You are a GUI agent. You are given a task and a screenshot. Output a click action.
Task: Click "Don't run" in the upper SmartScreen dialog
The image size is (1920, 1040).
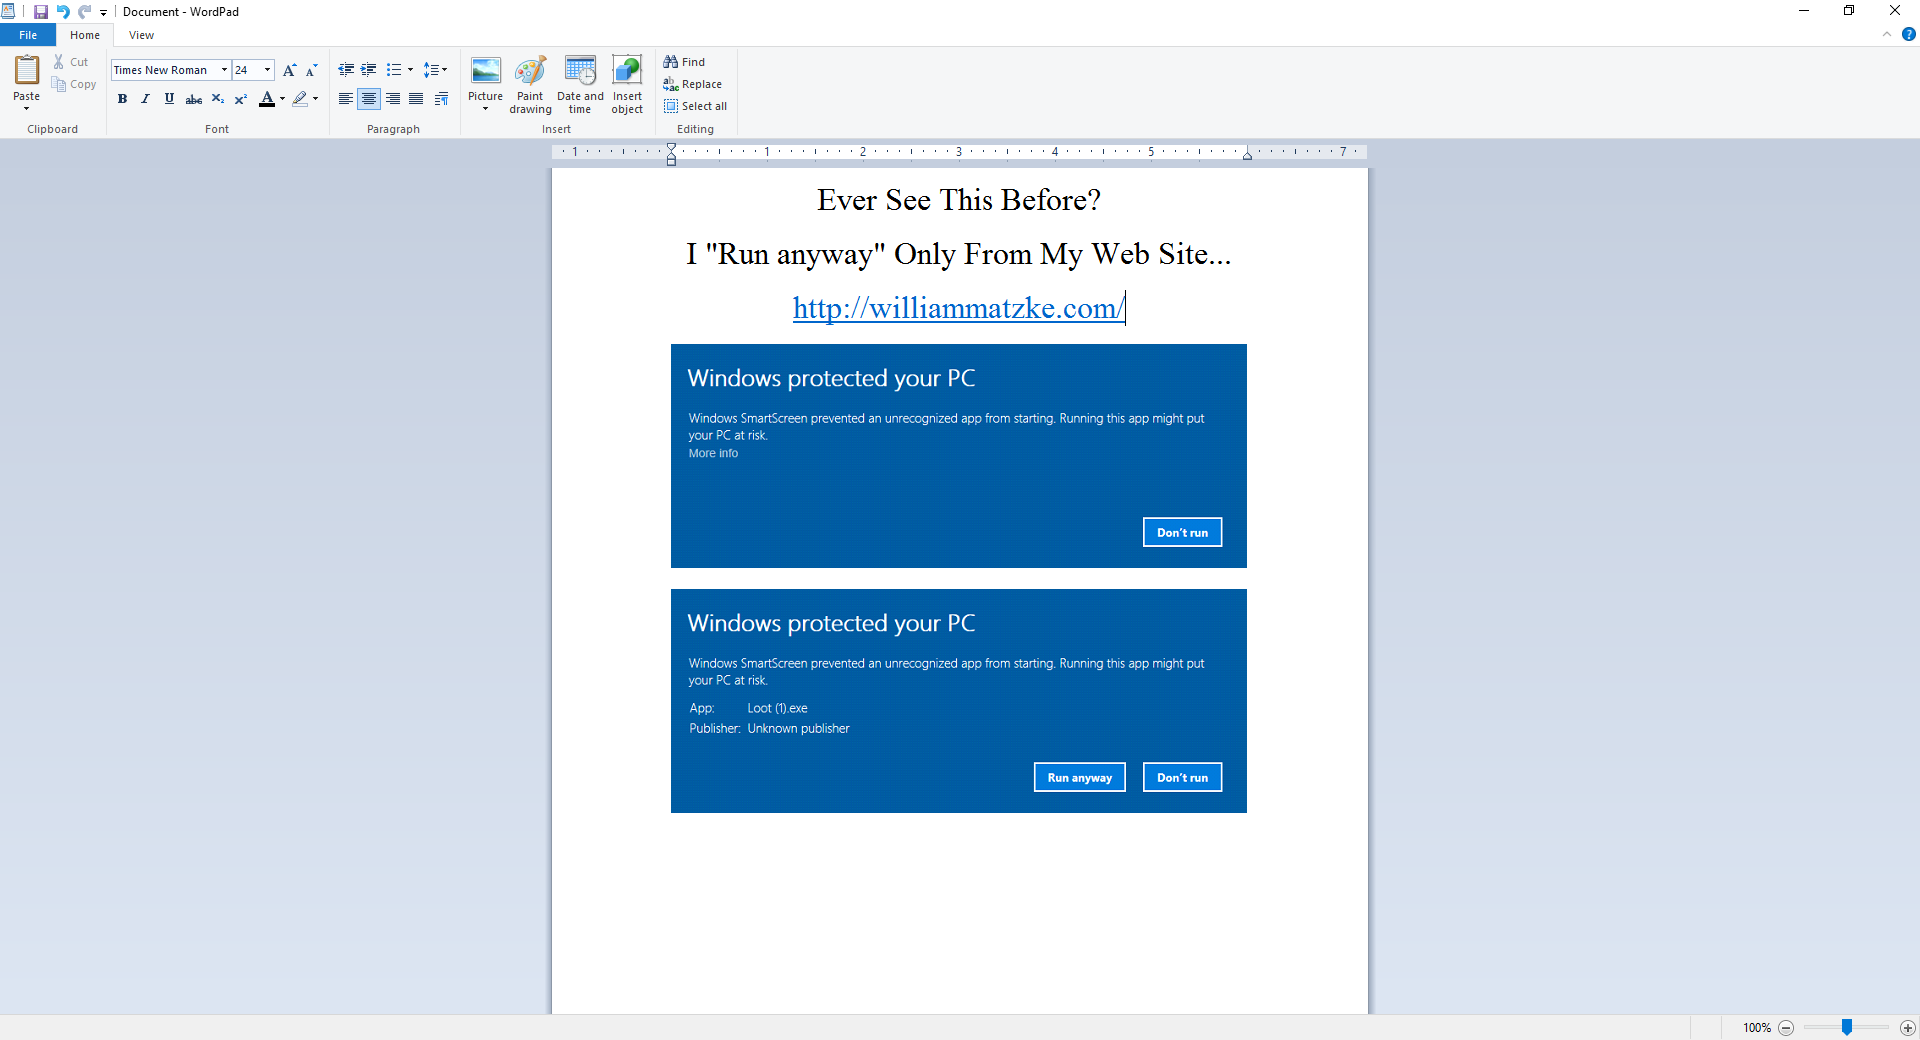1182,532
